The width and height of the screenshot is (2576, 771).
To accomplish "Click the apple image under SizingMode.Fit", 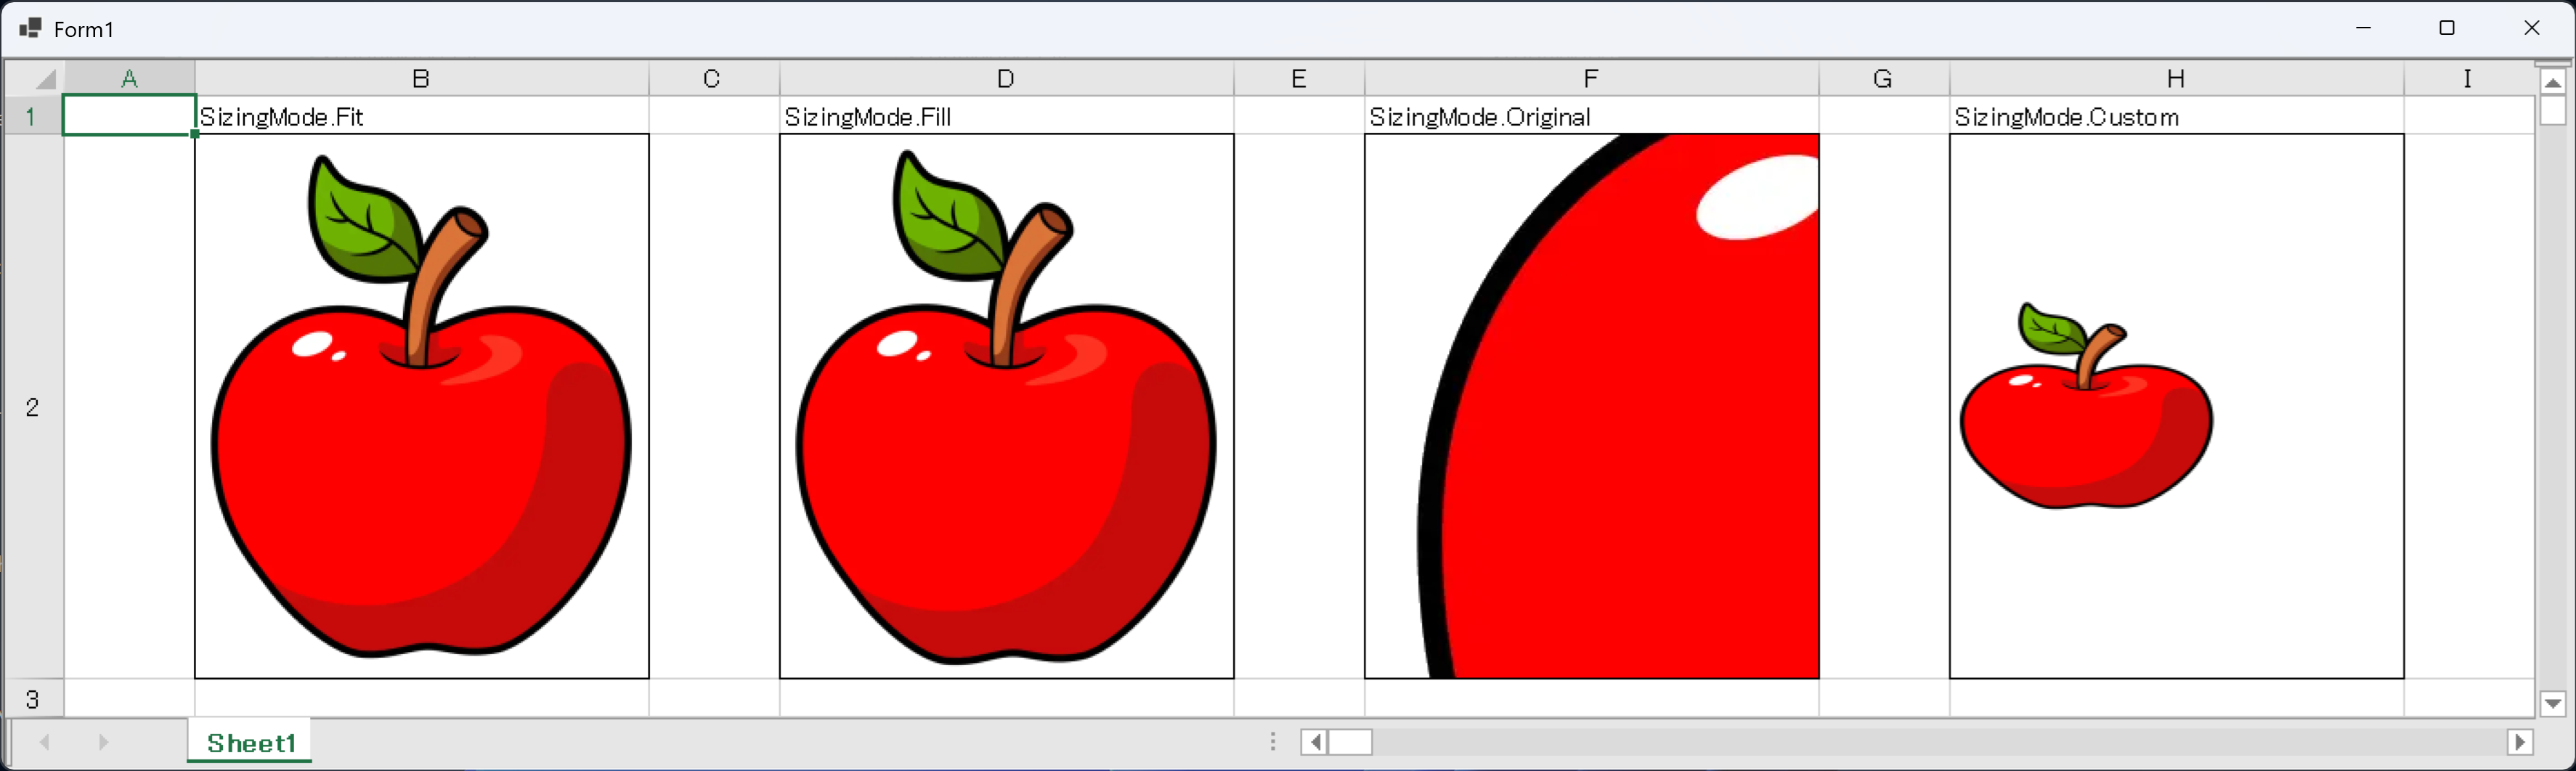I will (x=421, y=406).
